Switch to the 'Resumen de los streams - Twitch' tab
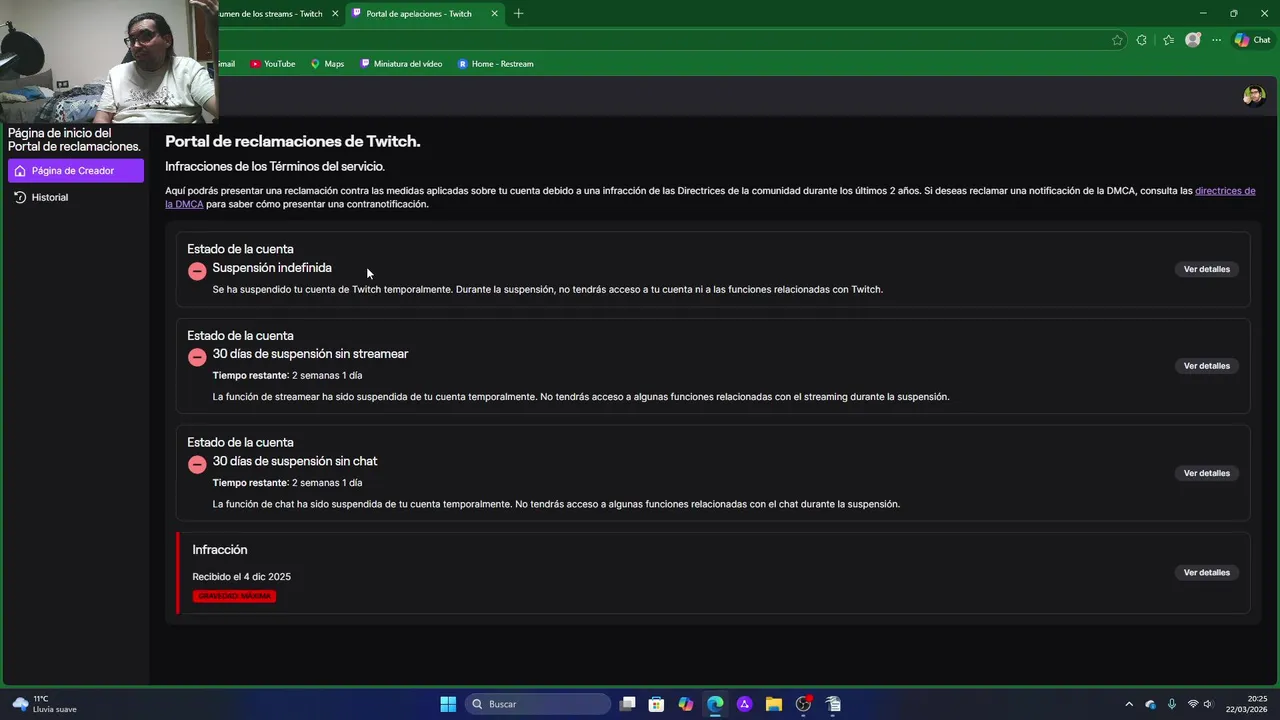This screenshot has width=1280, height=720. coord(270,14)
